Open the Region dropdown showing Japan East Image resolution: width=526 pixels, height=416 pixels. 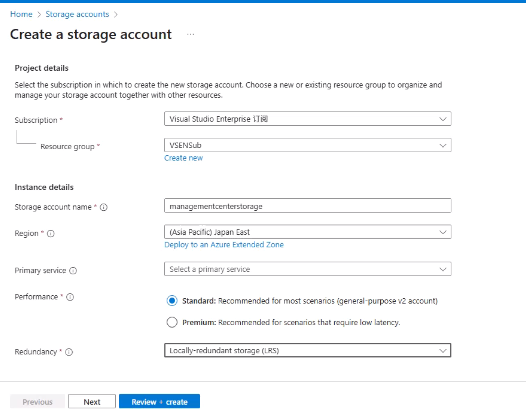point(308,232)
